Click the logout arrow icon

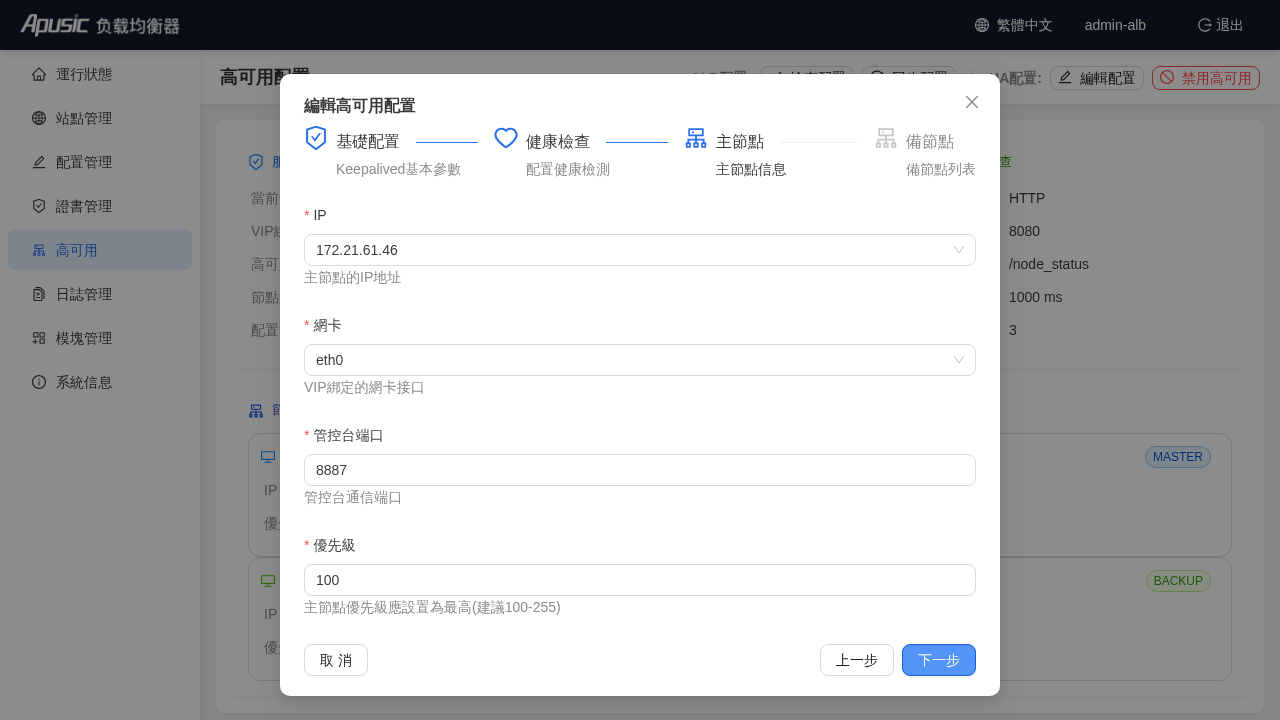point(1204,25)
